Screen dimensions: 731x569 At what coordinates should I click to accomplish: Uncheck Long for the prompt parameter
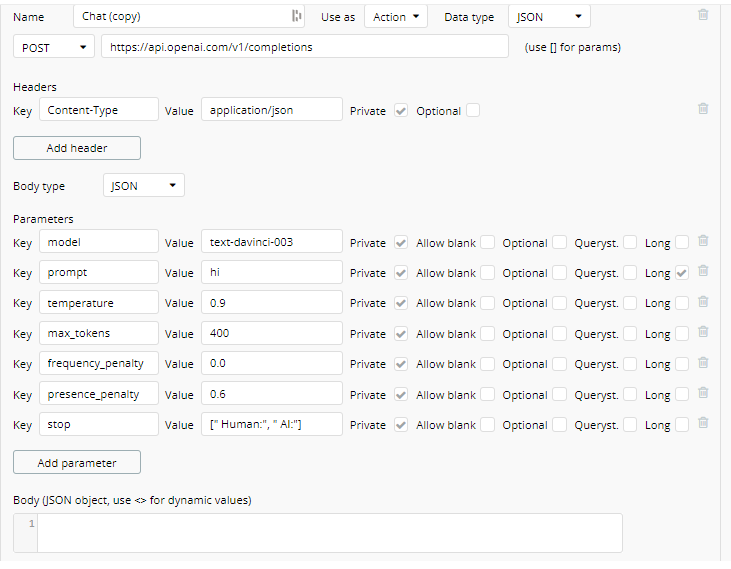[682, 272]
